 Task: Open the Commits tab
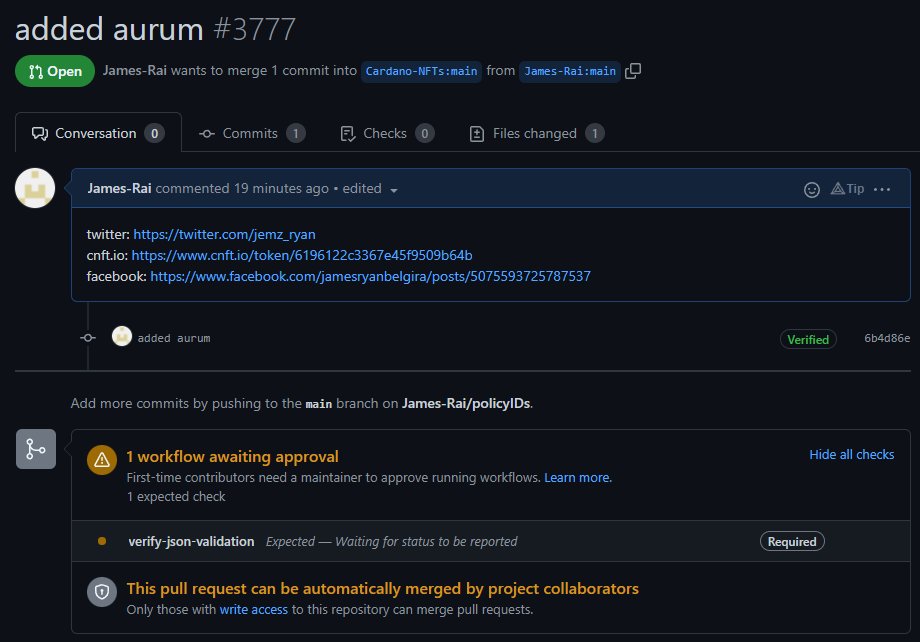pyautogui.click(x=252, y=133)
